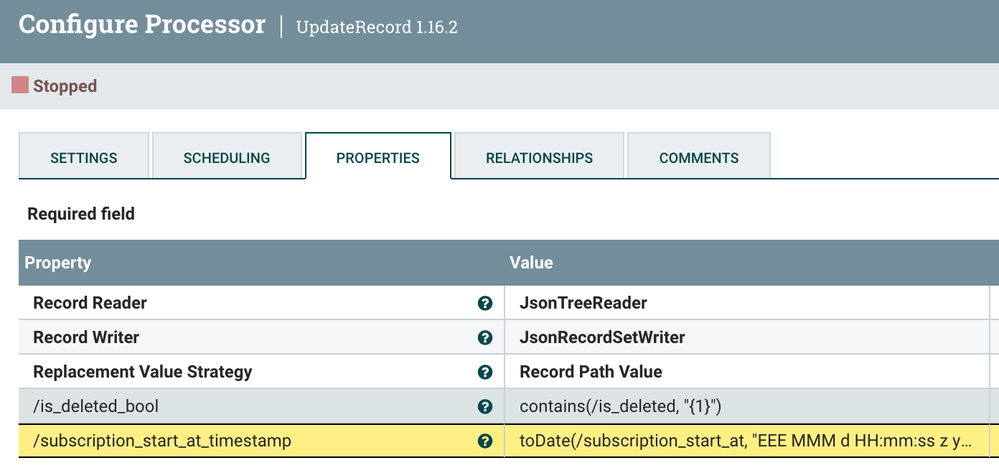Click help icon for Record Reader
Screen dimensions: 999x468
[485, 303]
